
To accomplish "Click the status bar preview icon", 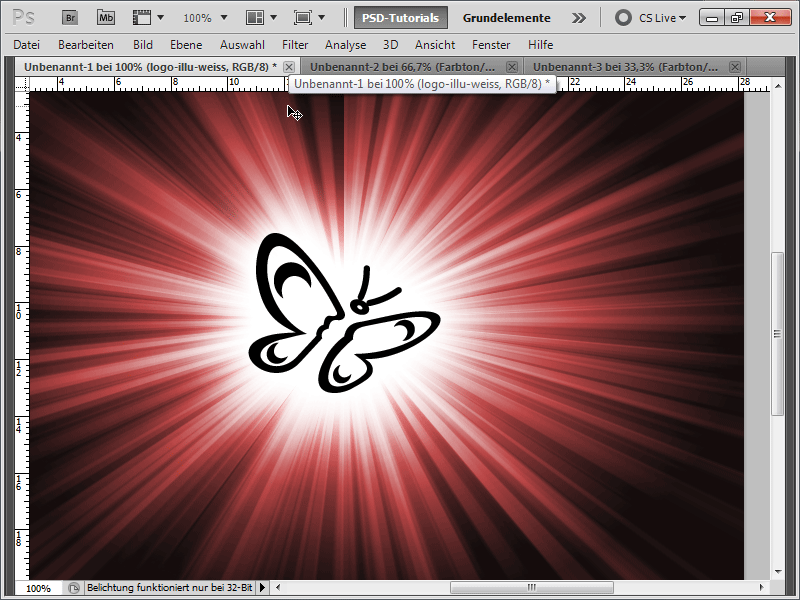I will pyautogui.click(x=73, y=588).
